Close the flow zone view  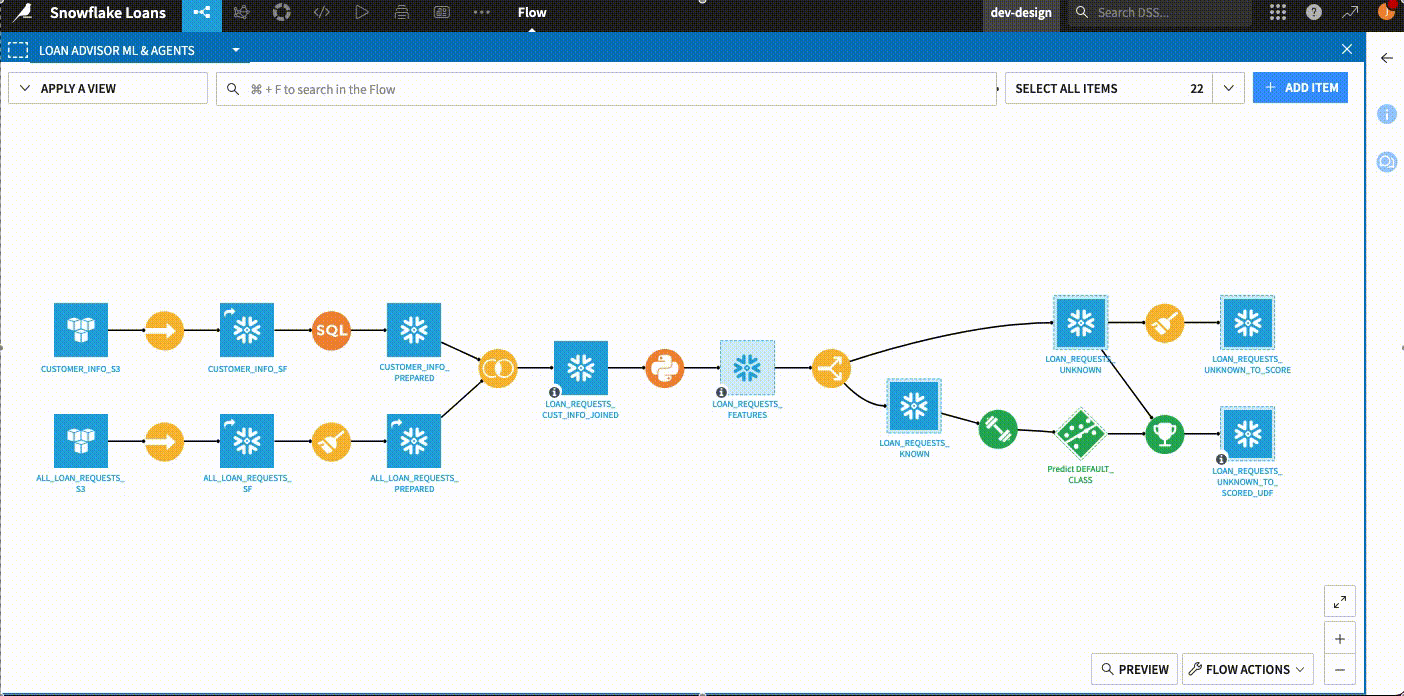point(1347,49)
